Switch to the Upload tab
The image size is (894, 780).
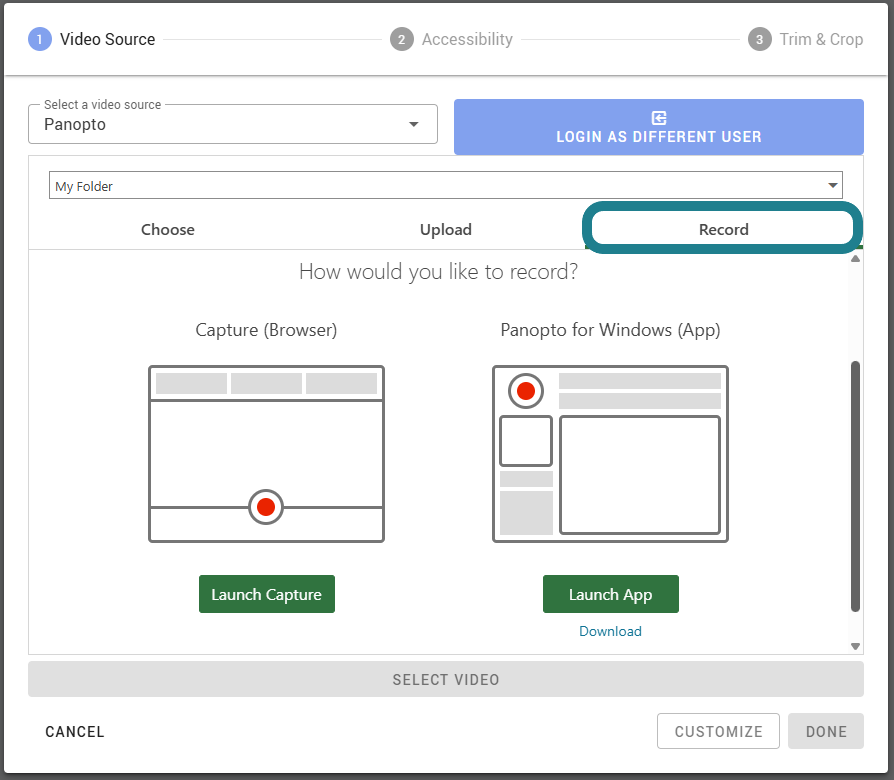pyautogui.click(x=445, y=229)
